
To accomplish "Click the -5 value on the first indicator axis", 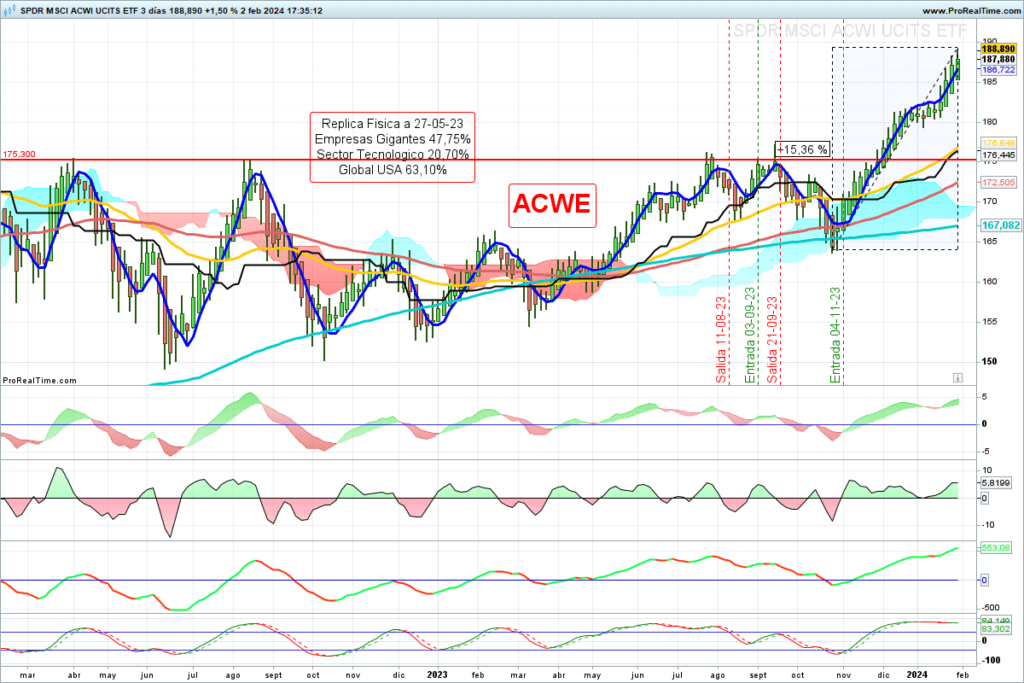I will (985, 451).
